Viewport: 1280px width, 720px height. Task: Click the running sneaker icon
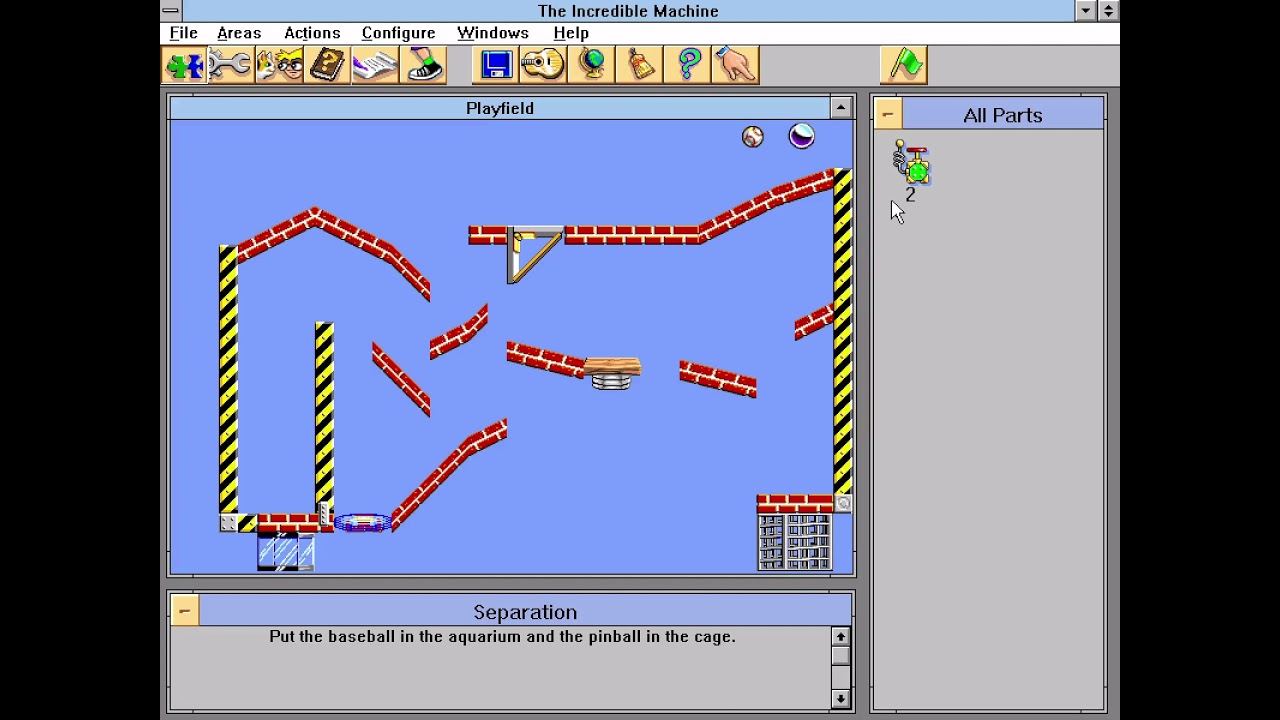click(423, 65)
